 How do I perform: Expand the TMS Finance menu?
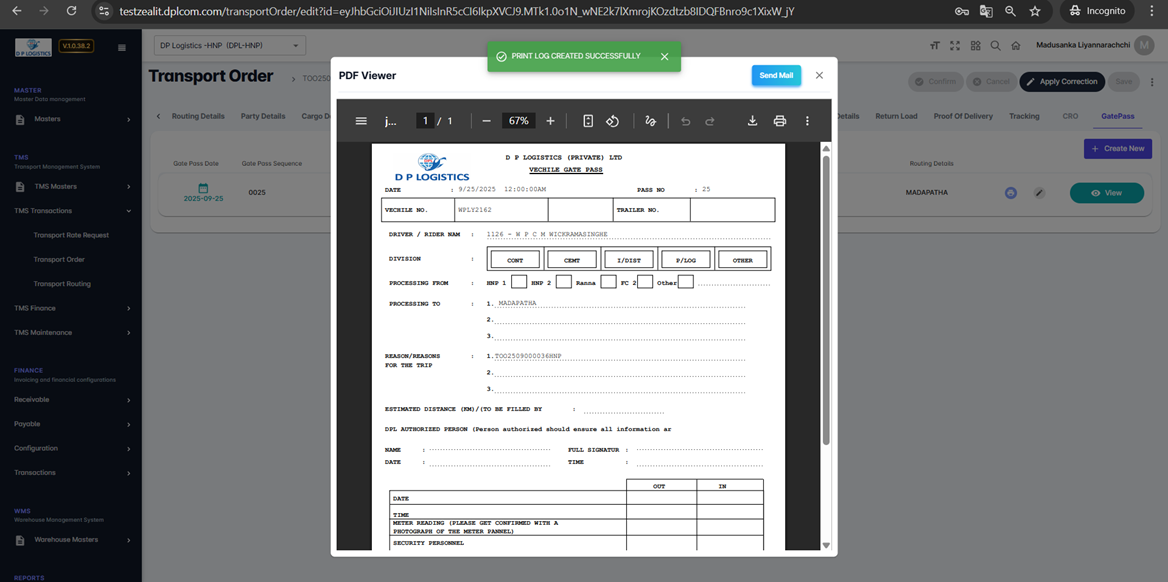point(71,308)
